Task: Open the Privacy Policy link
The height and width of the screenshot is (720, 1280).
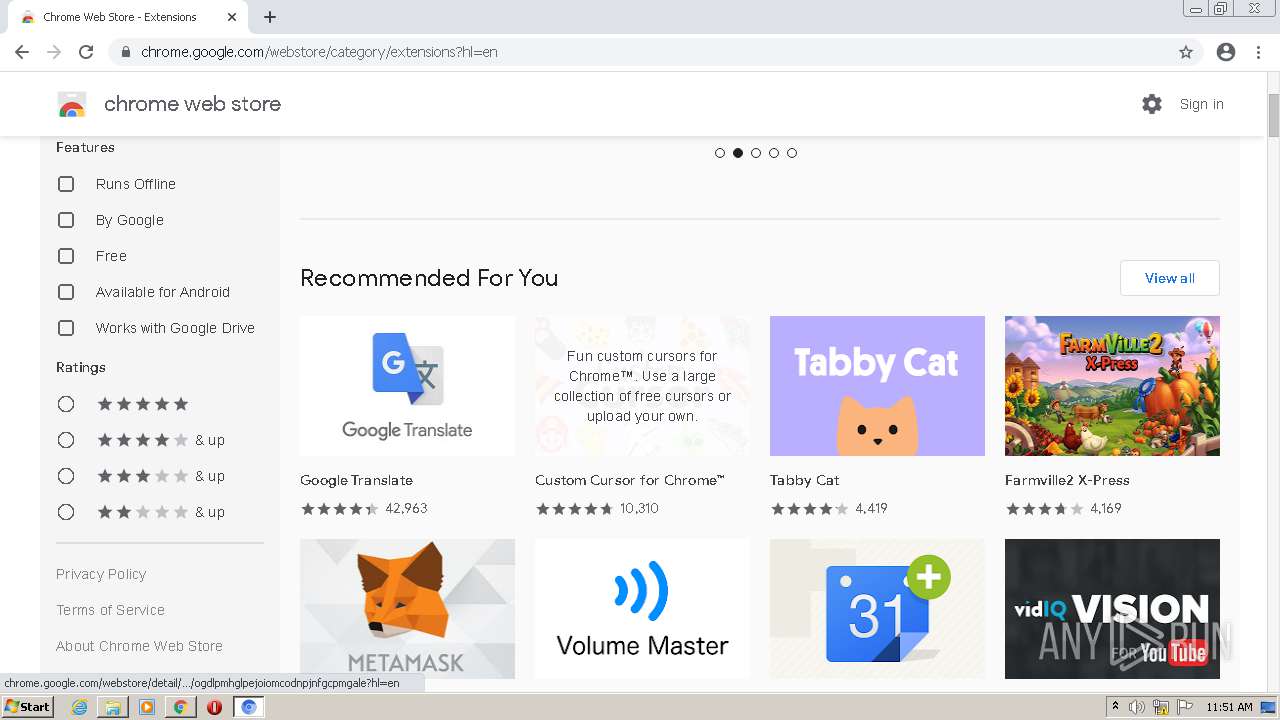Action: (x=101, y=574)
